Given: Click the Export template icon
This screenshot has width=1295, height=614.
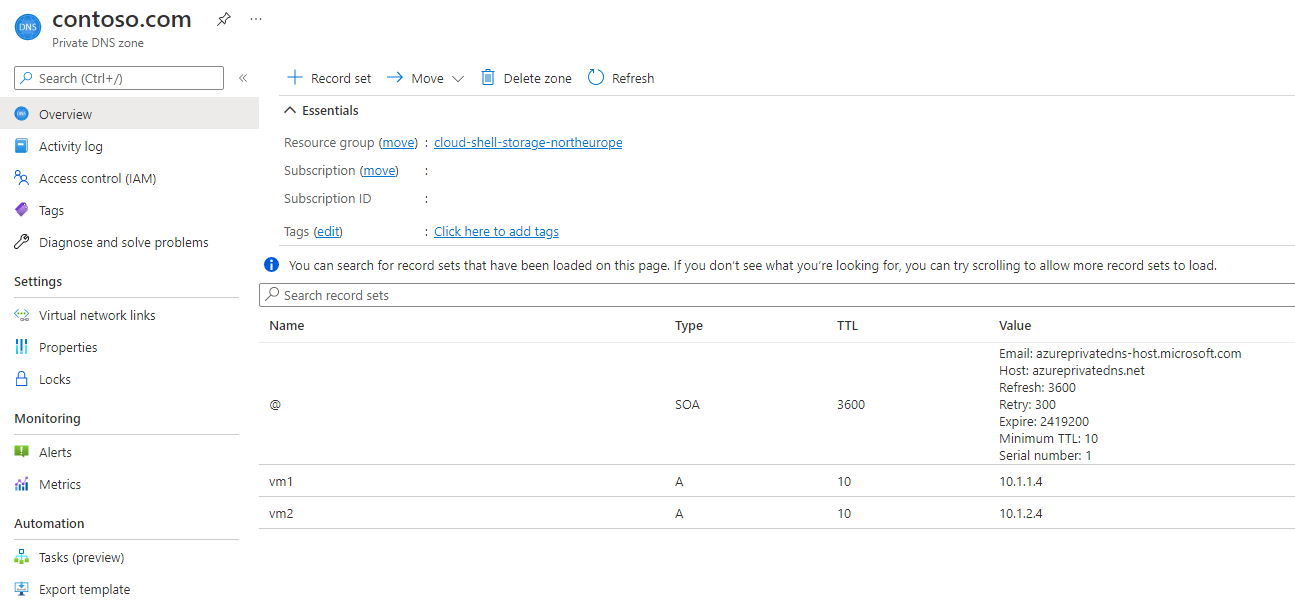Looking at the screenshot, I should point(21,589).
